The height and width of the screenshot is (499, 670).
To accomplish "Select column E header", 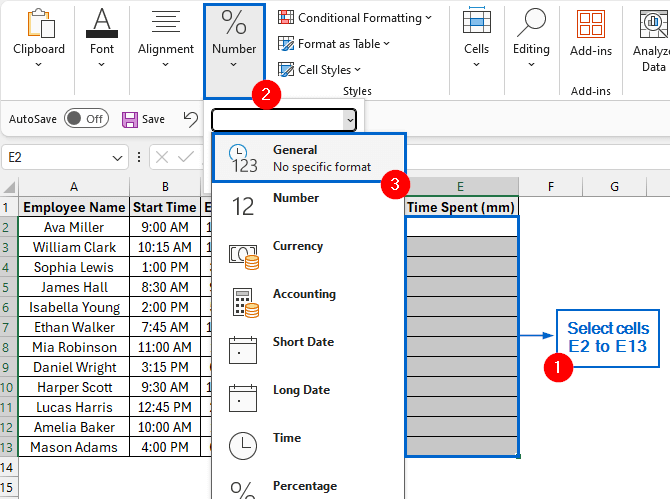I will pos(461,187).
